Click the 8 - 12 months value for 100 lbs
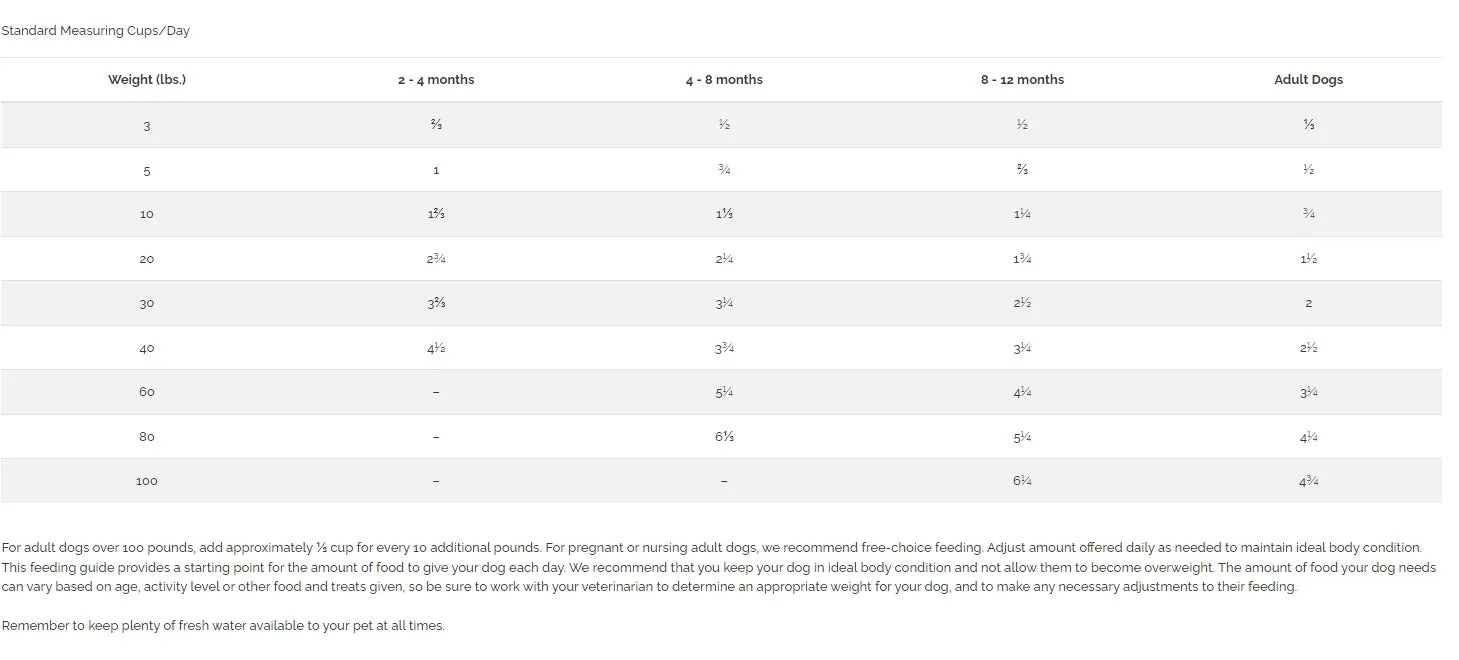Screen dimensions: 1459x660 [x=1022, y=481]
